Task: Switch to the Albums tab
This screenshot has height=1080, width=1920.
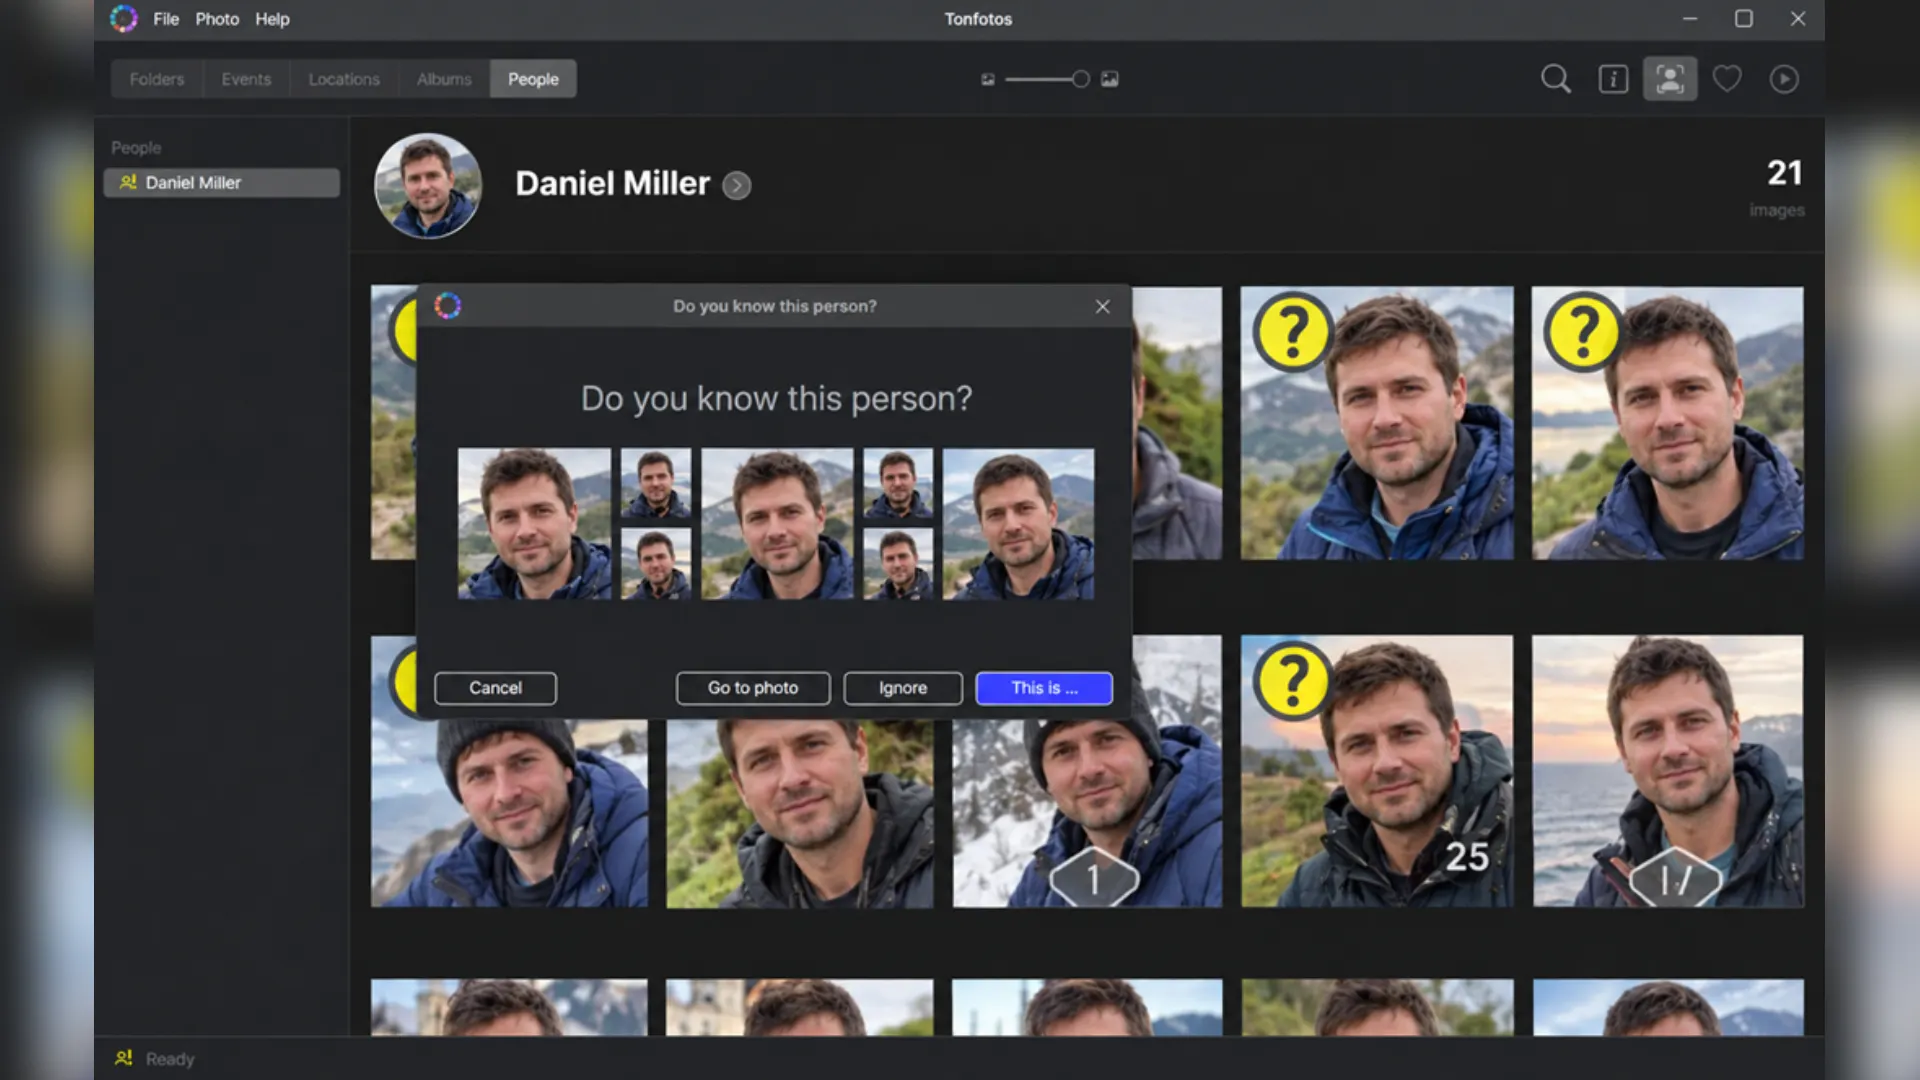Action: (444, 79)
